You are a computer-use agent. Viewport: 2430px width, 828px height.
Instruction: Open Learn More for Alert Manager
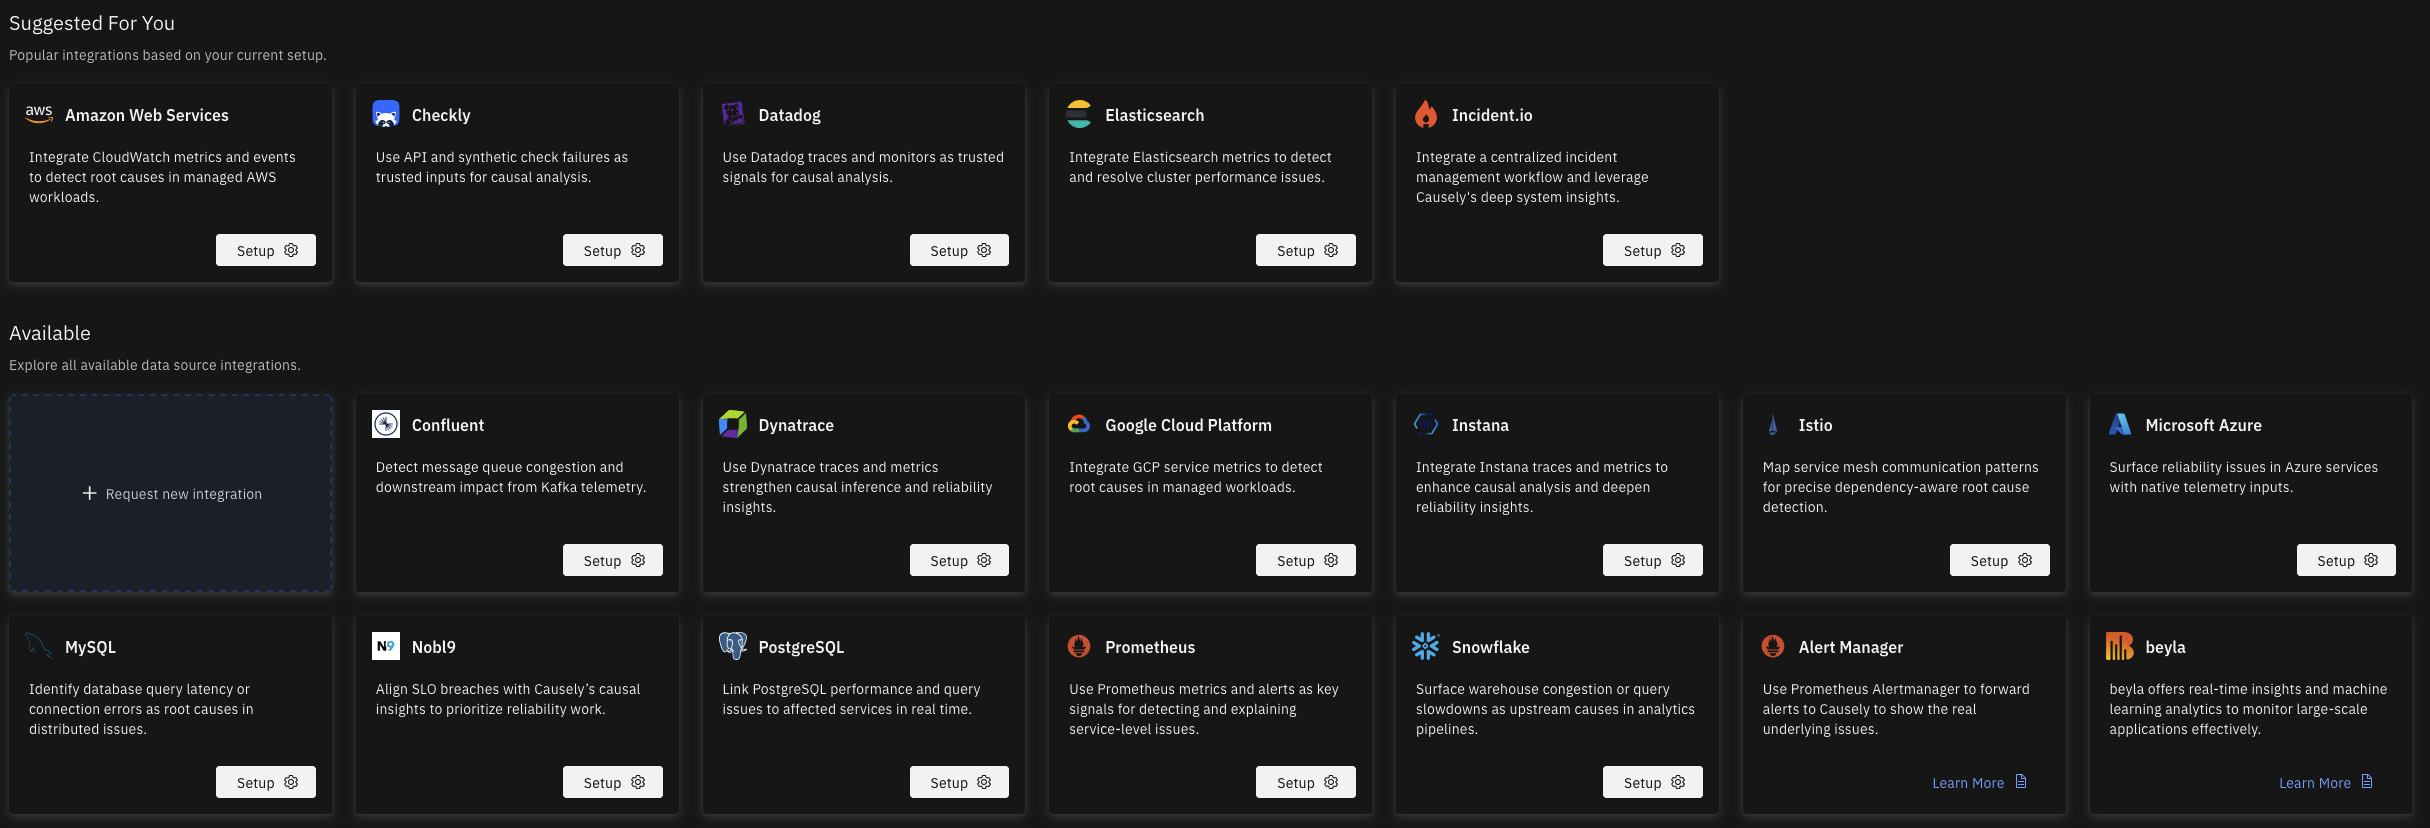coord(1979,782)
